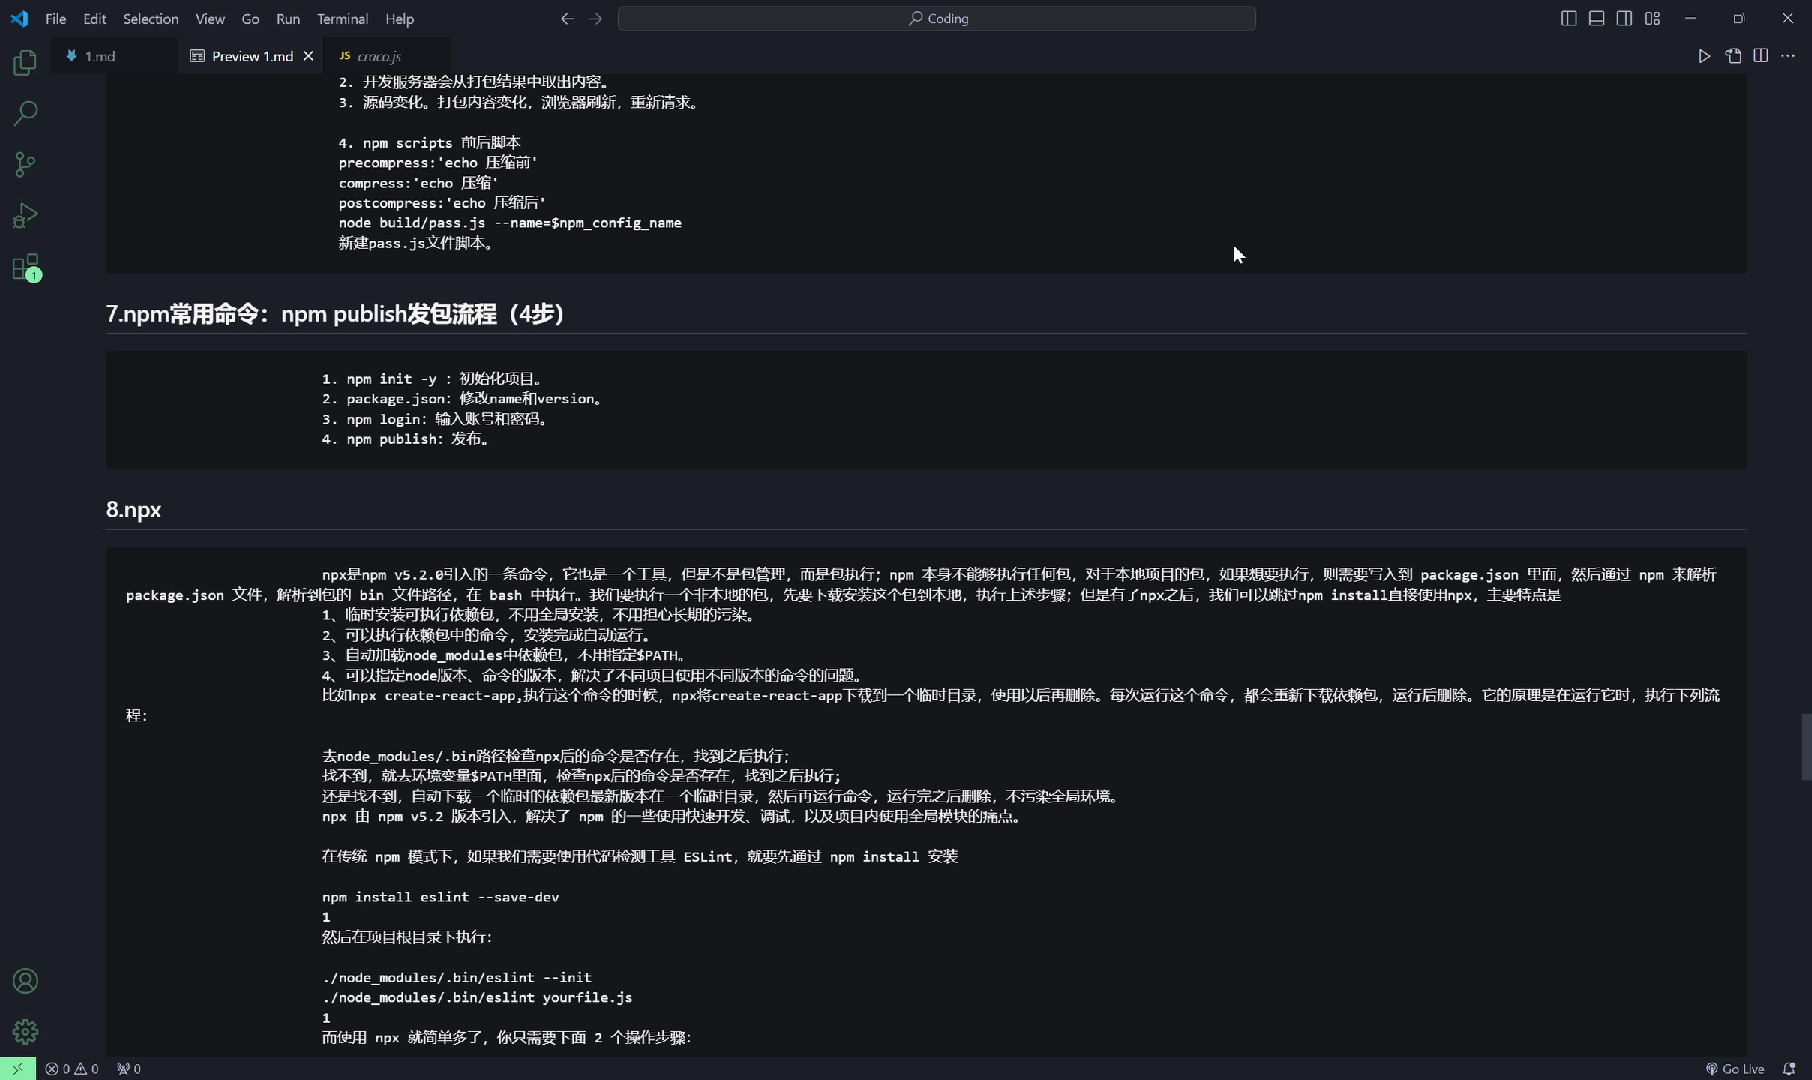Open the Help menu
This screenshot has height=1080, width=1812.
pyautogui.click(x=400, y=18)
